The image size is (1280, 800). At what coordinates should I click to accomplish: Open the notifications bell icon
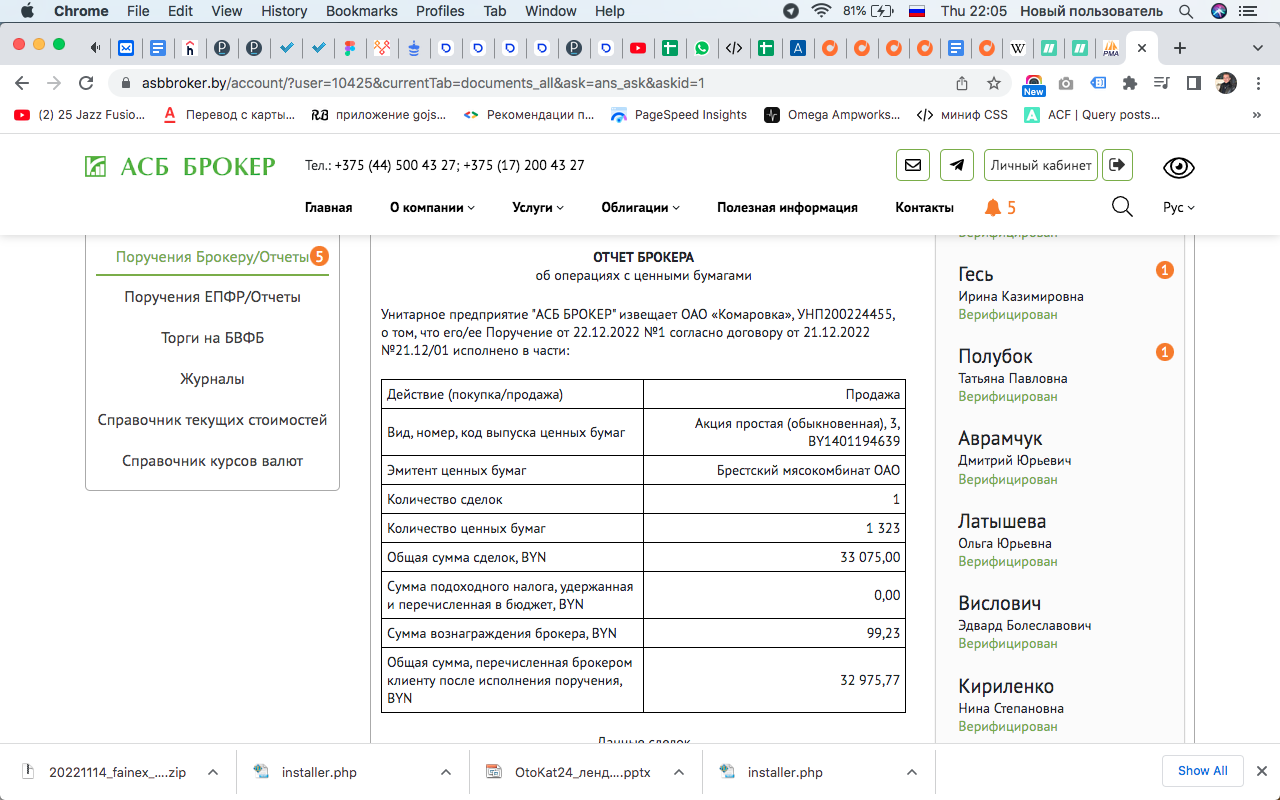992,207
